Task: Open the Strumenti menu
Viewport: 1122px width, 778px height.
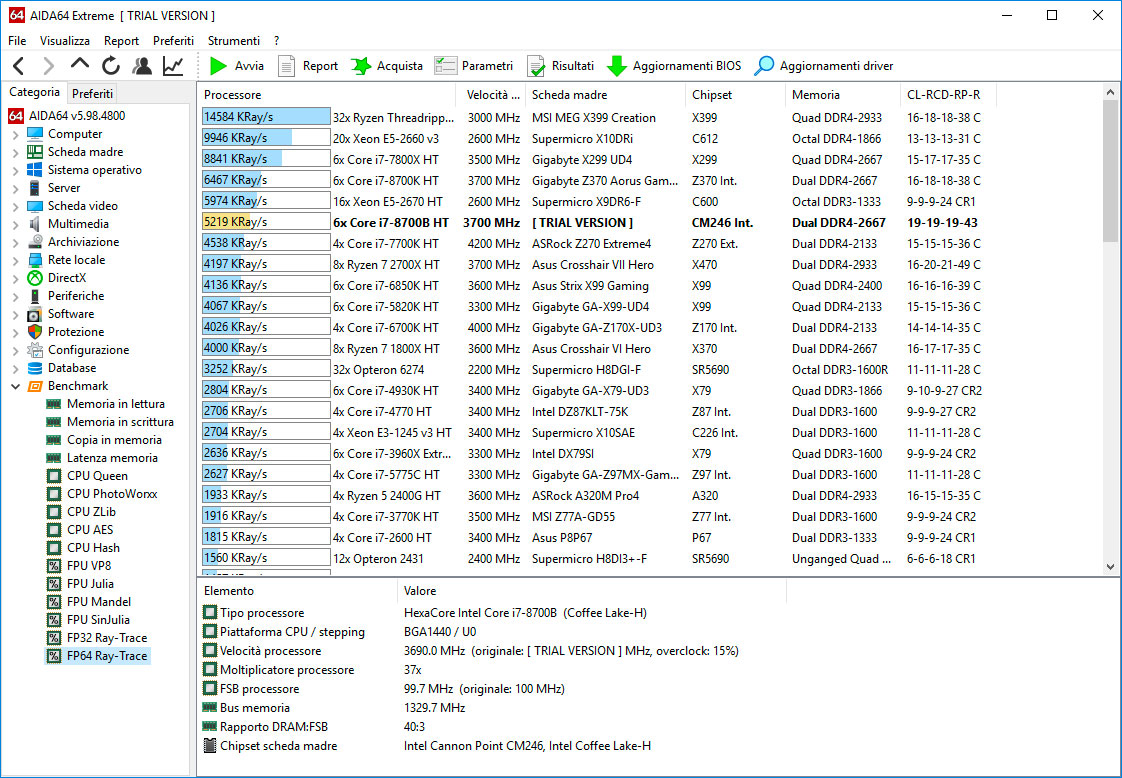Action: [x=234, y=41]
